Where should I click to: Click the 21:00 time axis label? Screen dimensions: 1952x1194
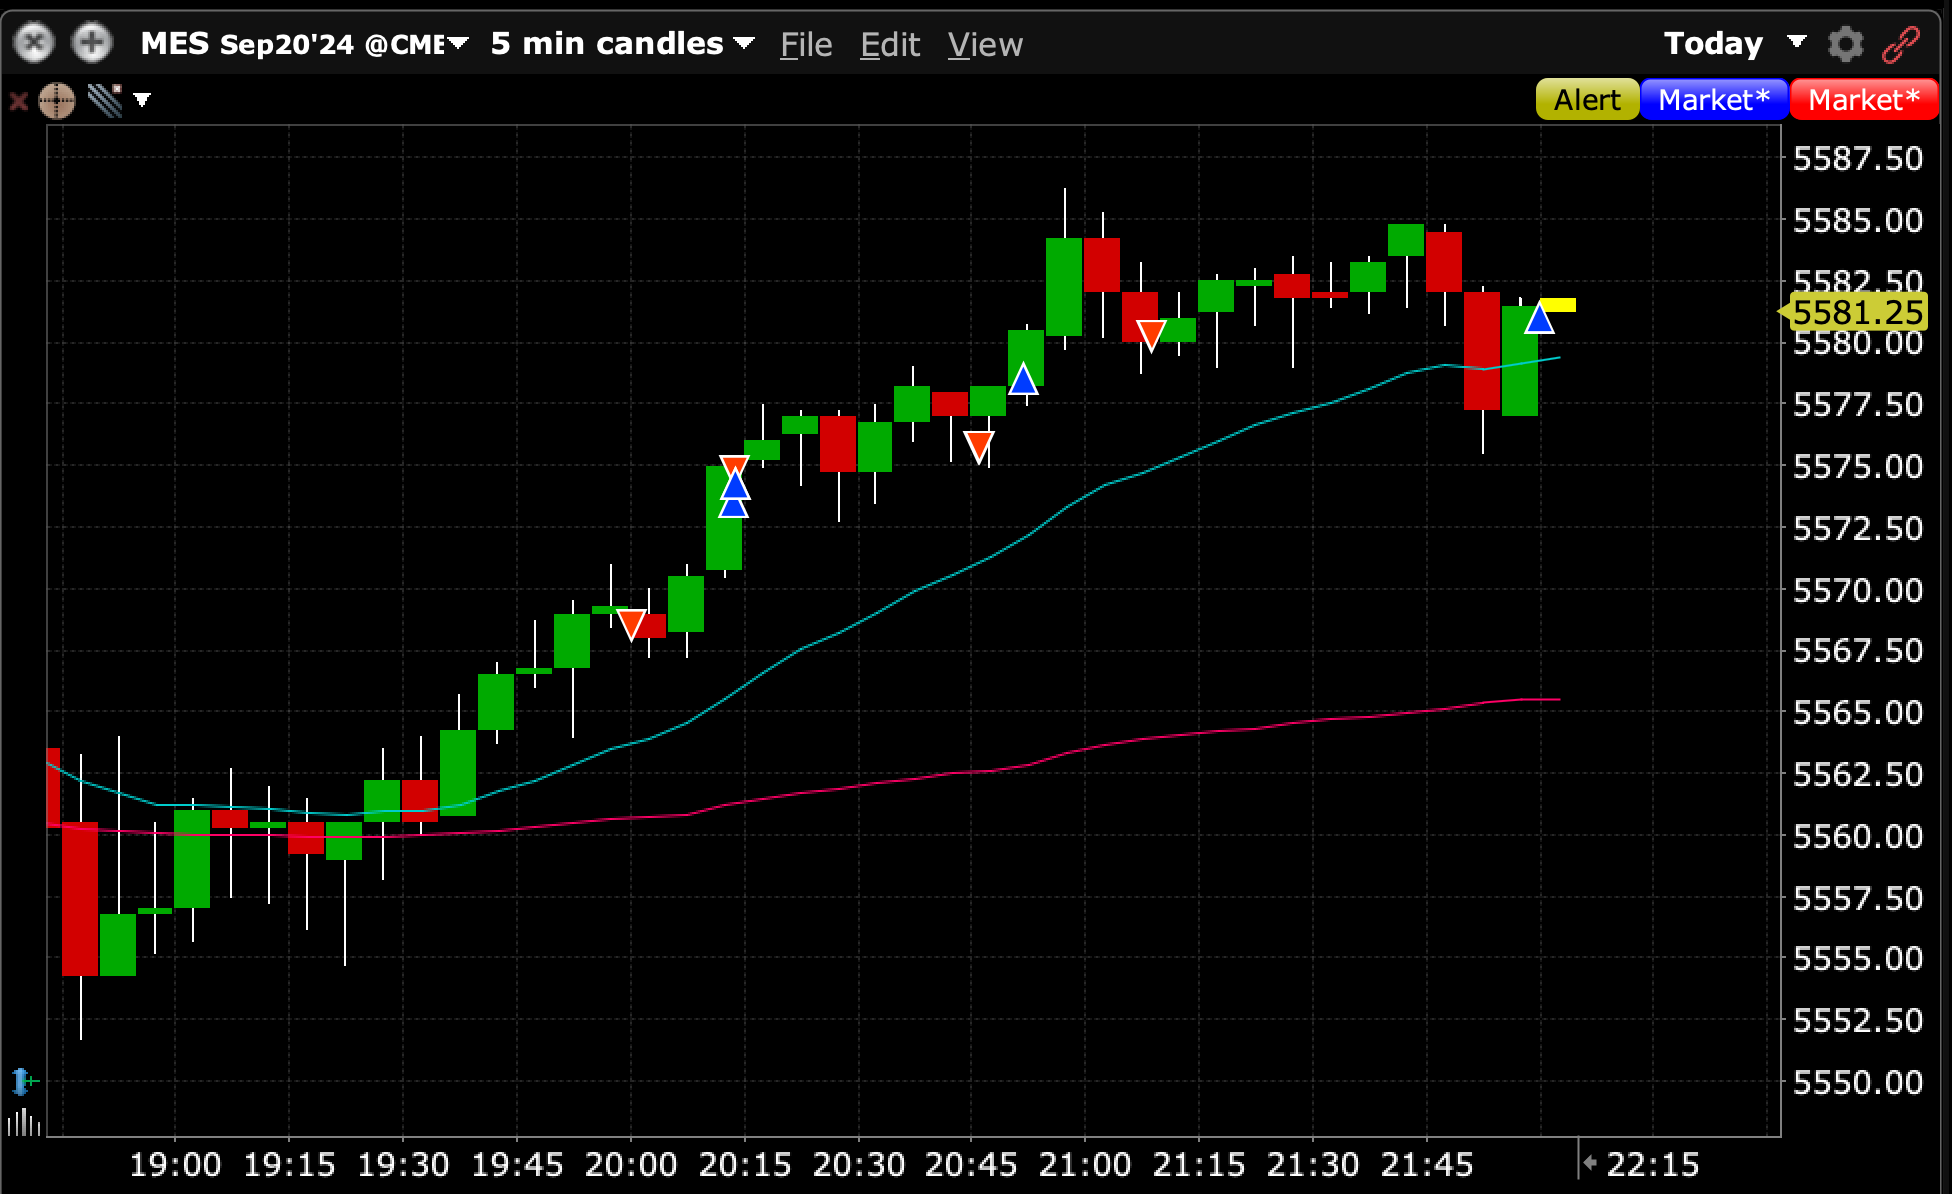pyautogui.click(x=1085, y=1164)
